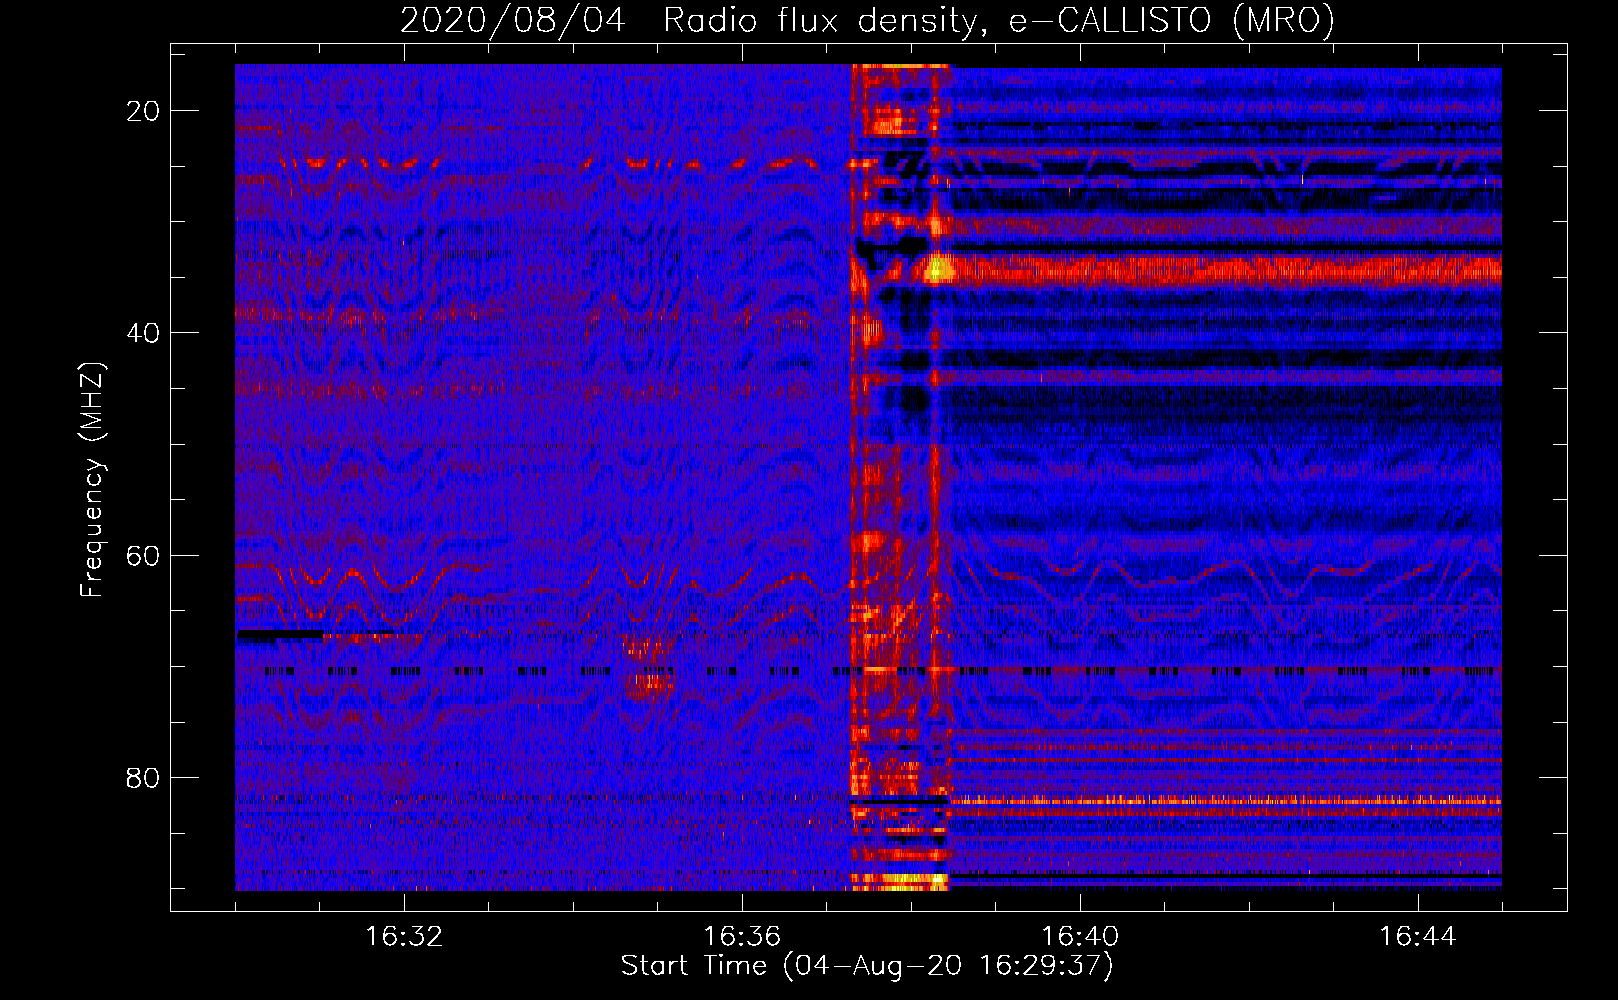Click the 16:36 time tick label

pyautogui.click(x=742, y=937)
